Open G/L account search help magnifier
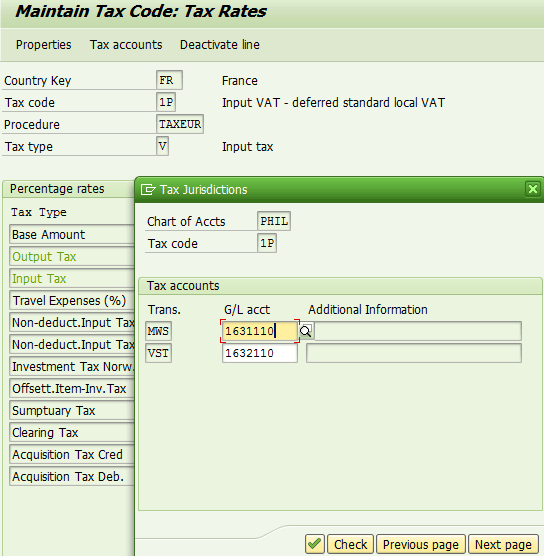The width and height of the screenshot is (544, 556). point(306,331)
